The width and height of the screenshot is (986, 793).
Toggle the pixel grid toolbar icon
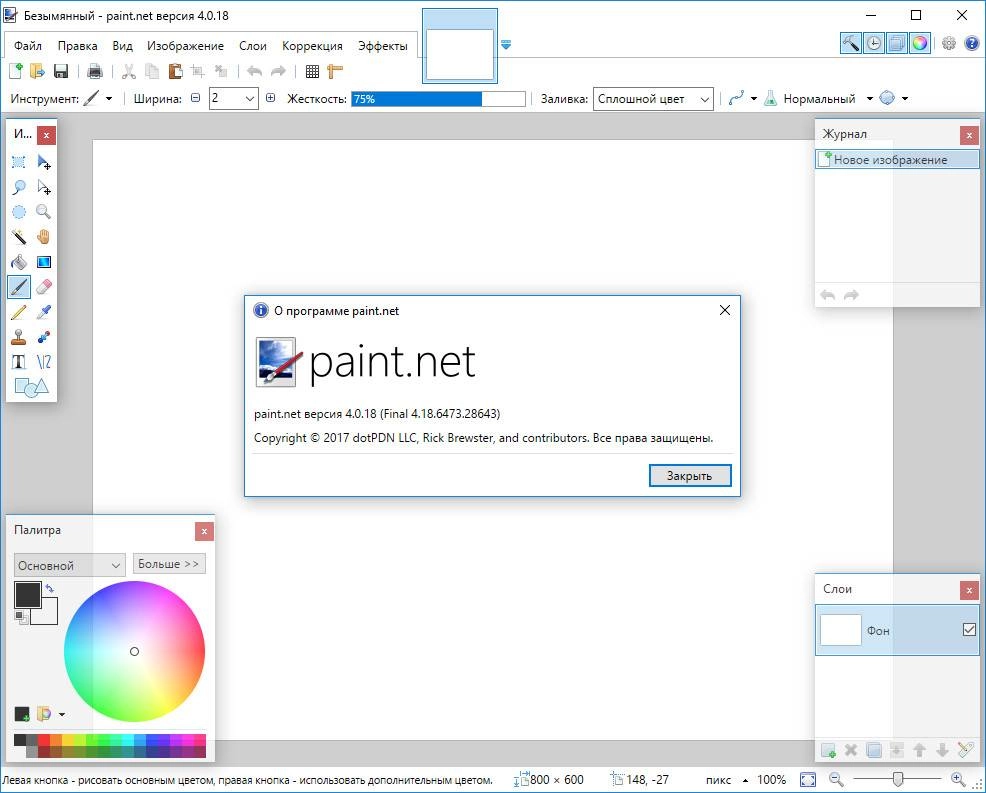(x=313, y=71)
